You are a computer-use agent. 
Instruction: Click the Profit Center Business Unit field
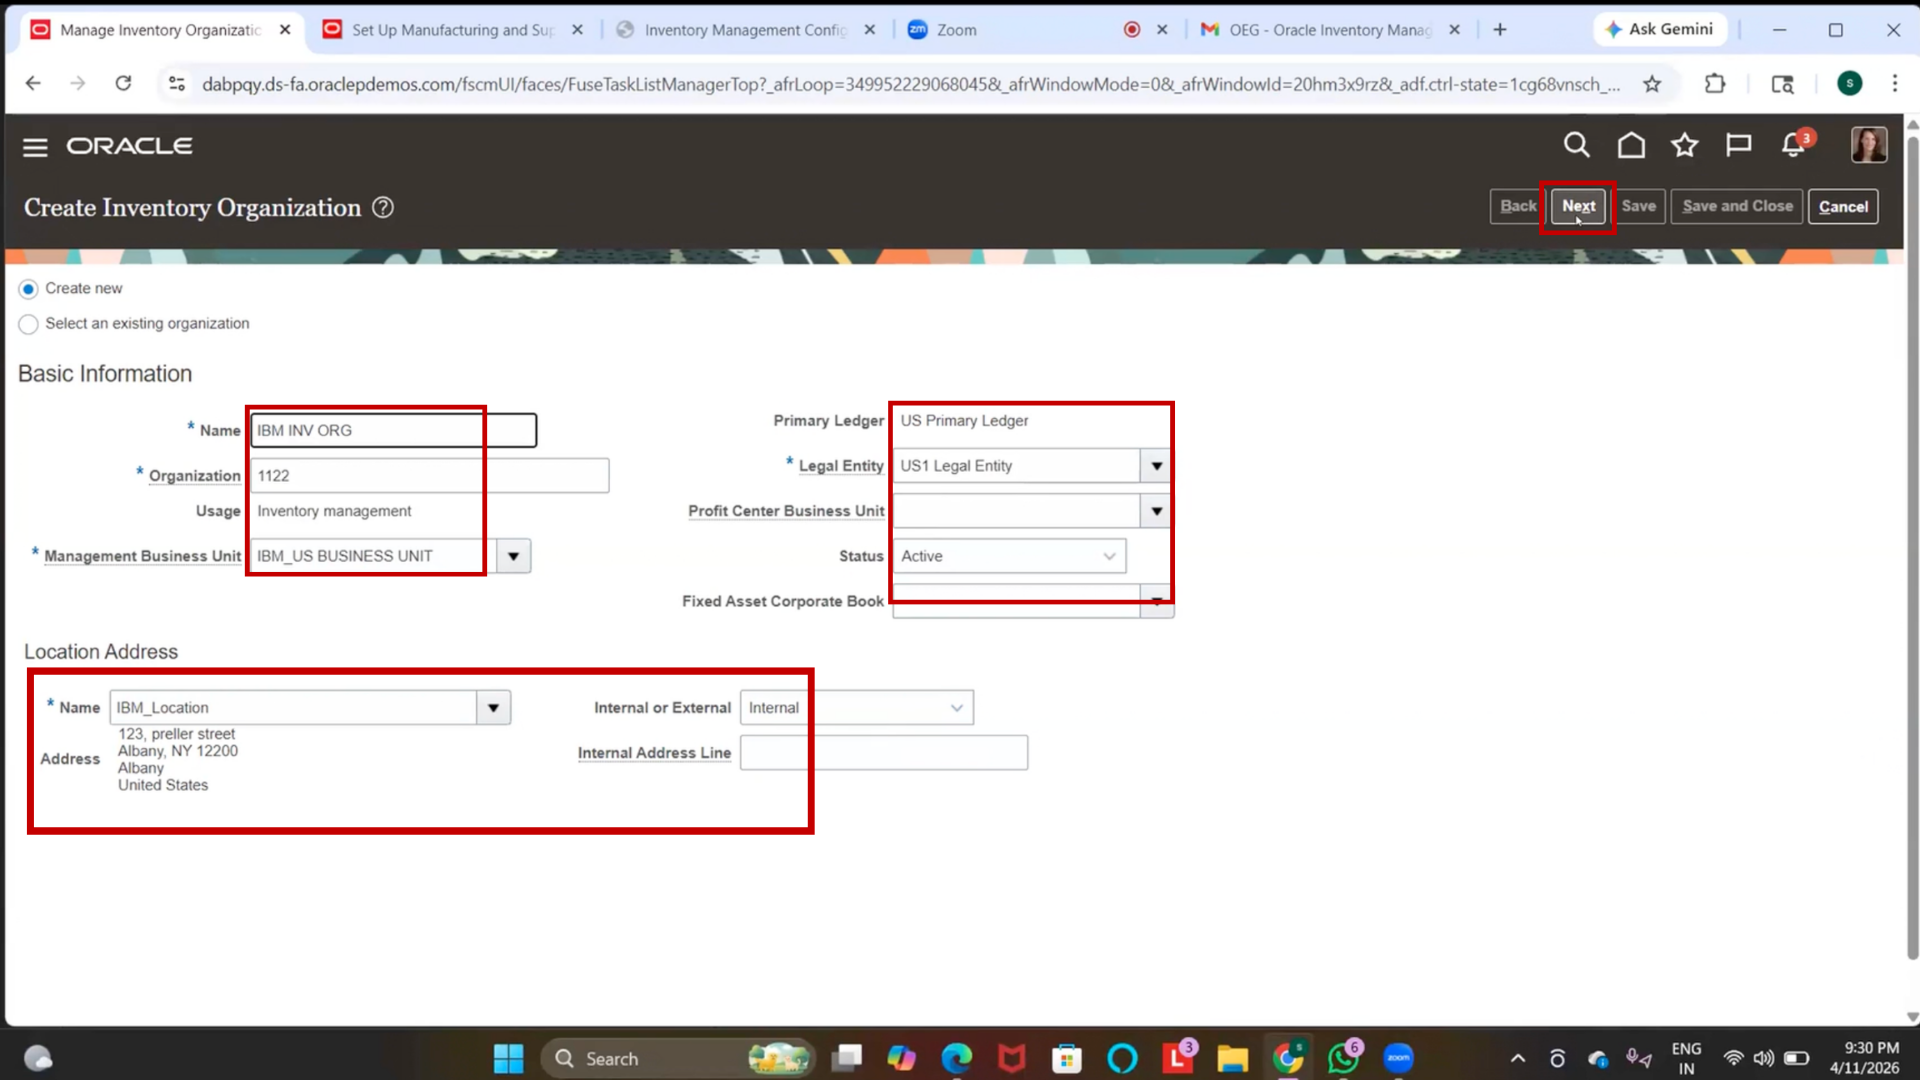(x=1016, y=511)
